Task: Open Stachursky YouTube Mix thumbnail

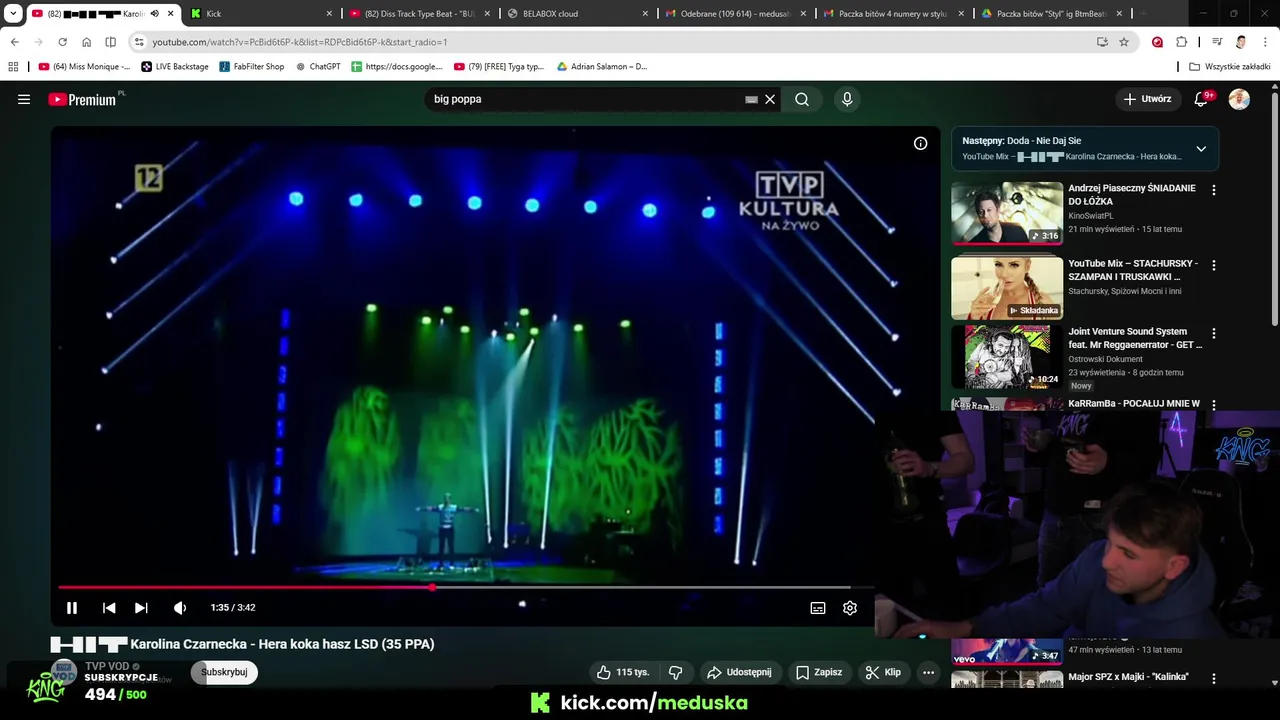Action: tap(1007, 288)
